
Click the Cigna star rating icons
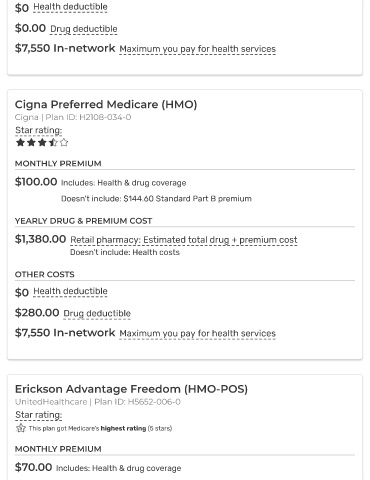pos(42,143)
